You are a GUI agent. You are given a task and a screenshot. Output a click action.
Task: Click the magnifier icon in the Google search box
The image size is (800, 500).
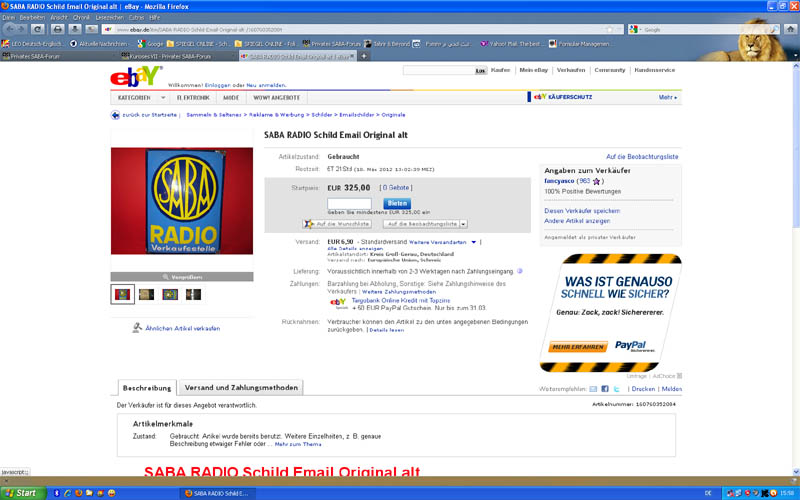point(774,30)
